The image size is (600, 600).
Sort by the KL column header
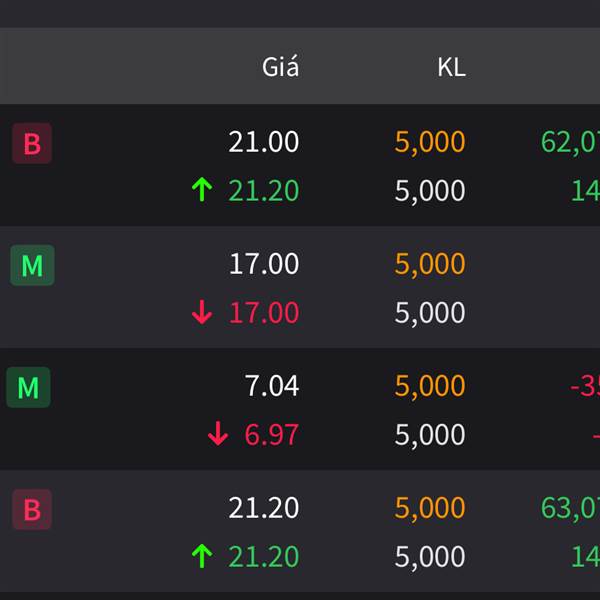coord(452,68)
